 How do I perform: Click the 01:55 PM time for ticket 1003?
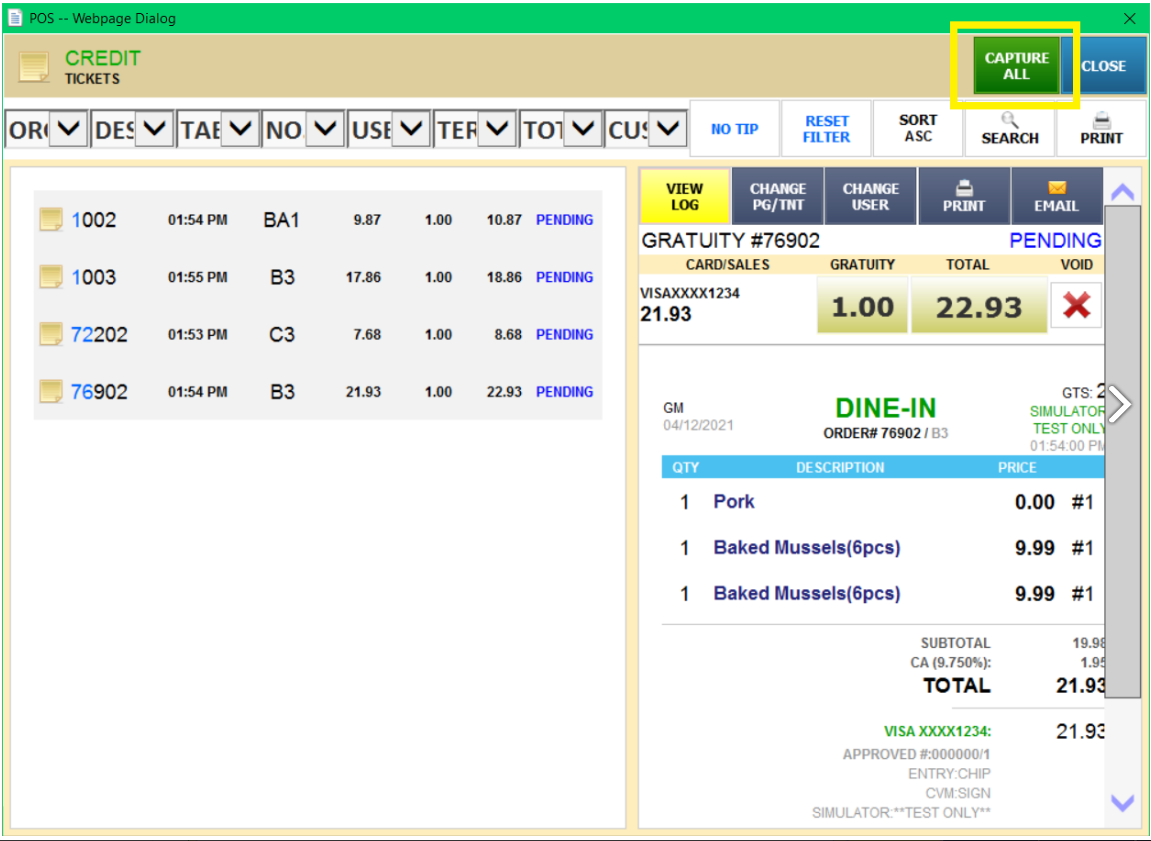tap(197, 277)
